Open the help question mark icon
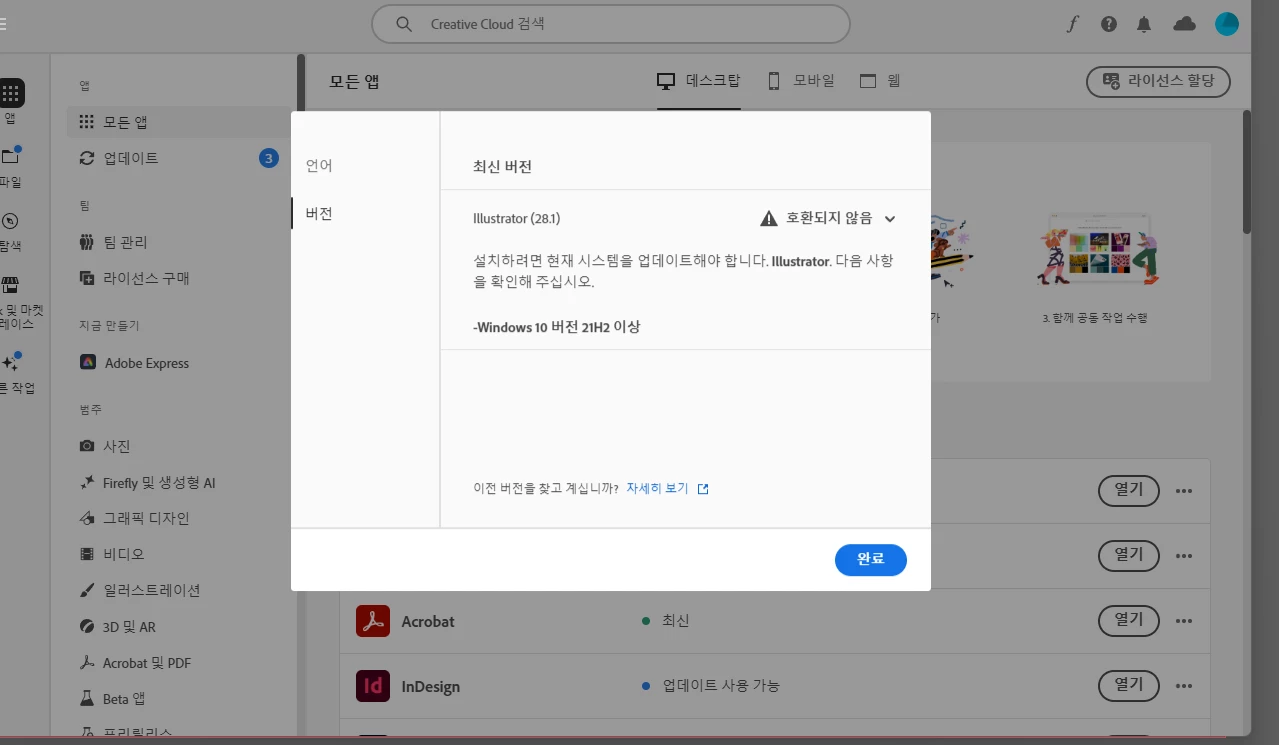This screenshot has width=1279, height=745. tap(1109, 24)
